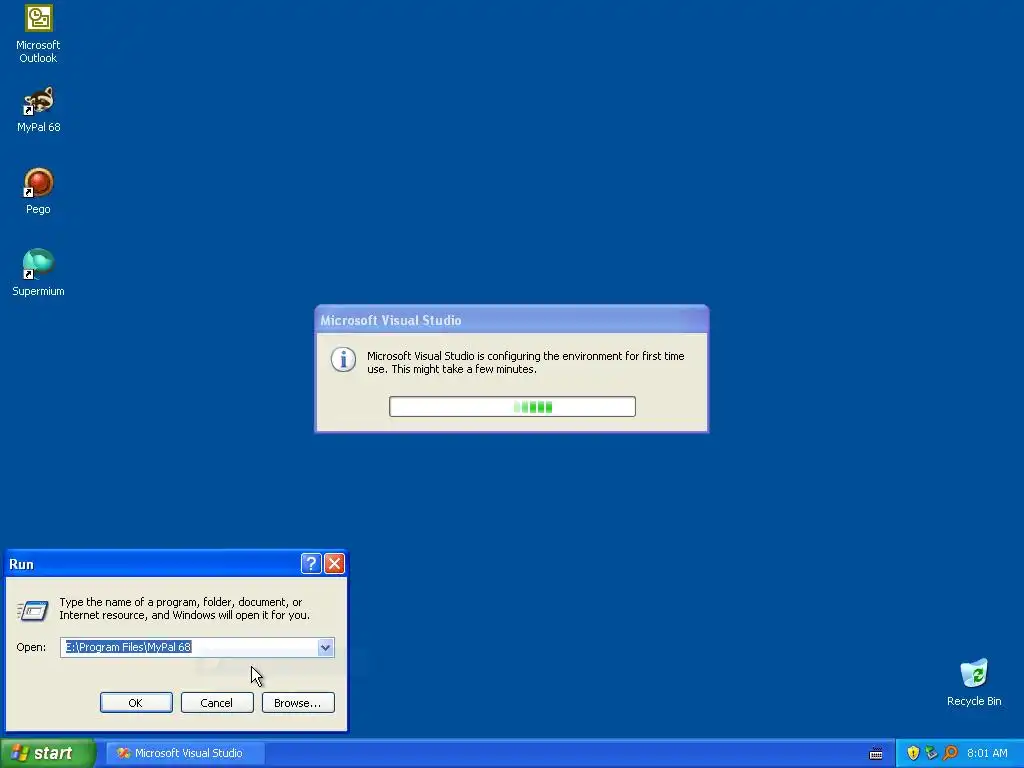Click the on-screen keyboard tray icon
This screenshot has width=1024, height=768.
coord(876,754)
